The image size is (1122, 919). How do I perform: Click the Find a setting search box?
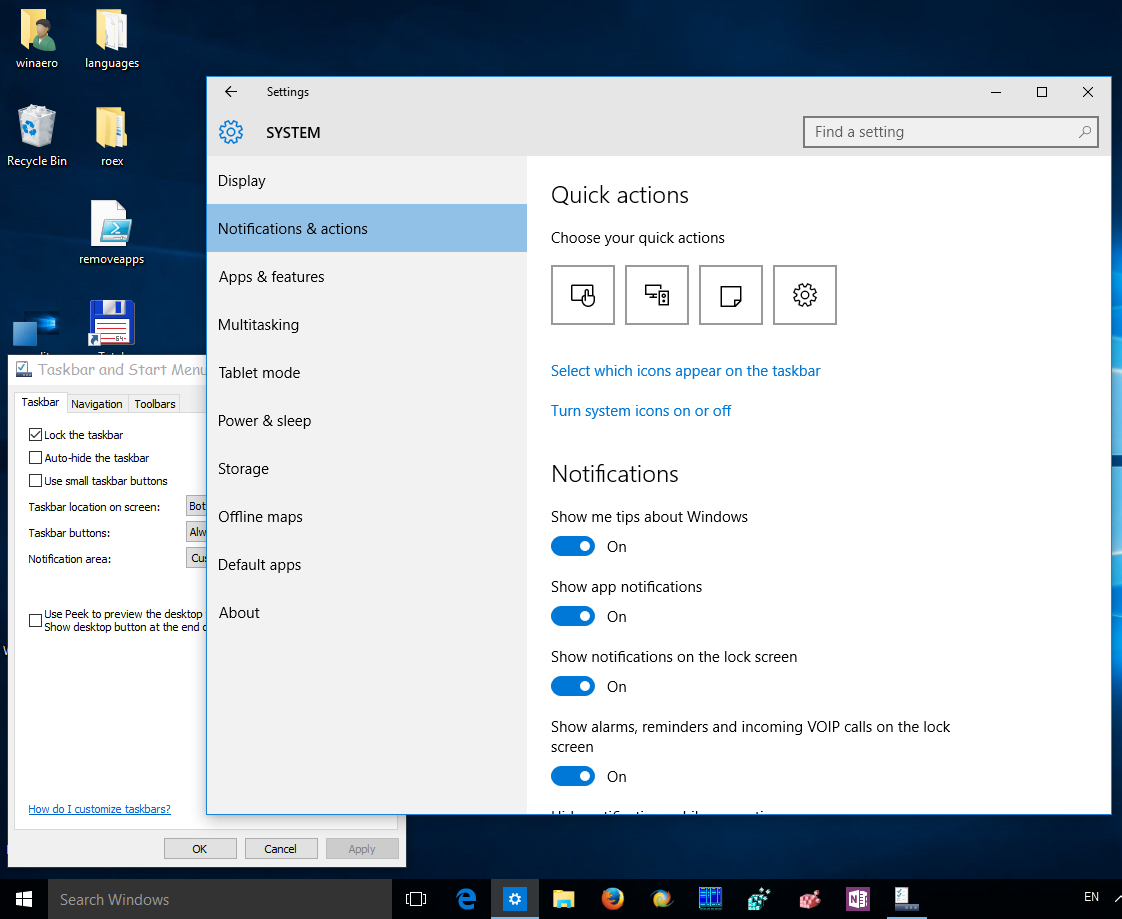[950, 132]
